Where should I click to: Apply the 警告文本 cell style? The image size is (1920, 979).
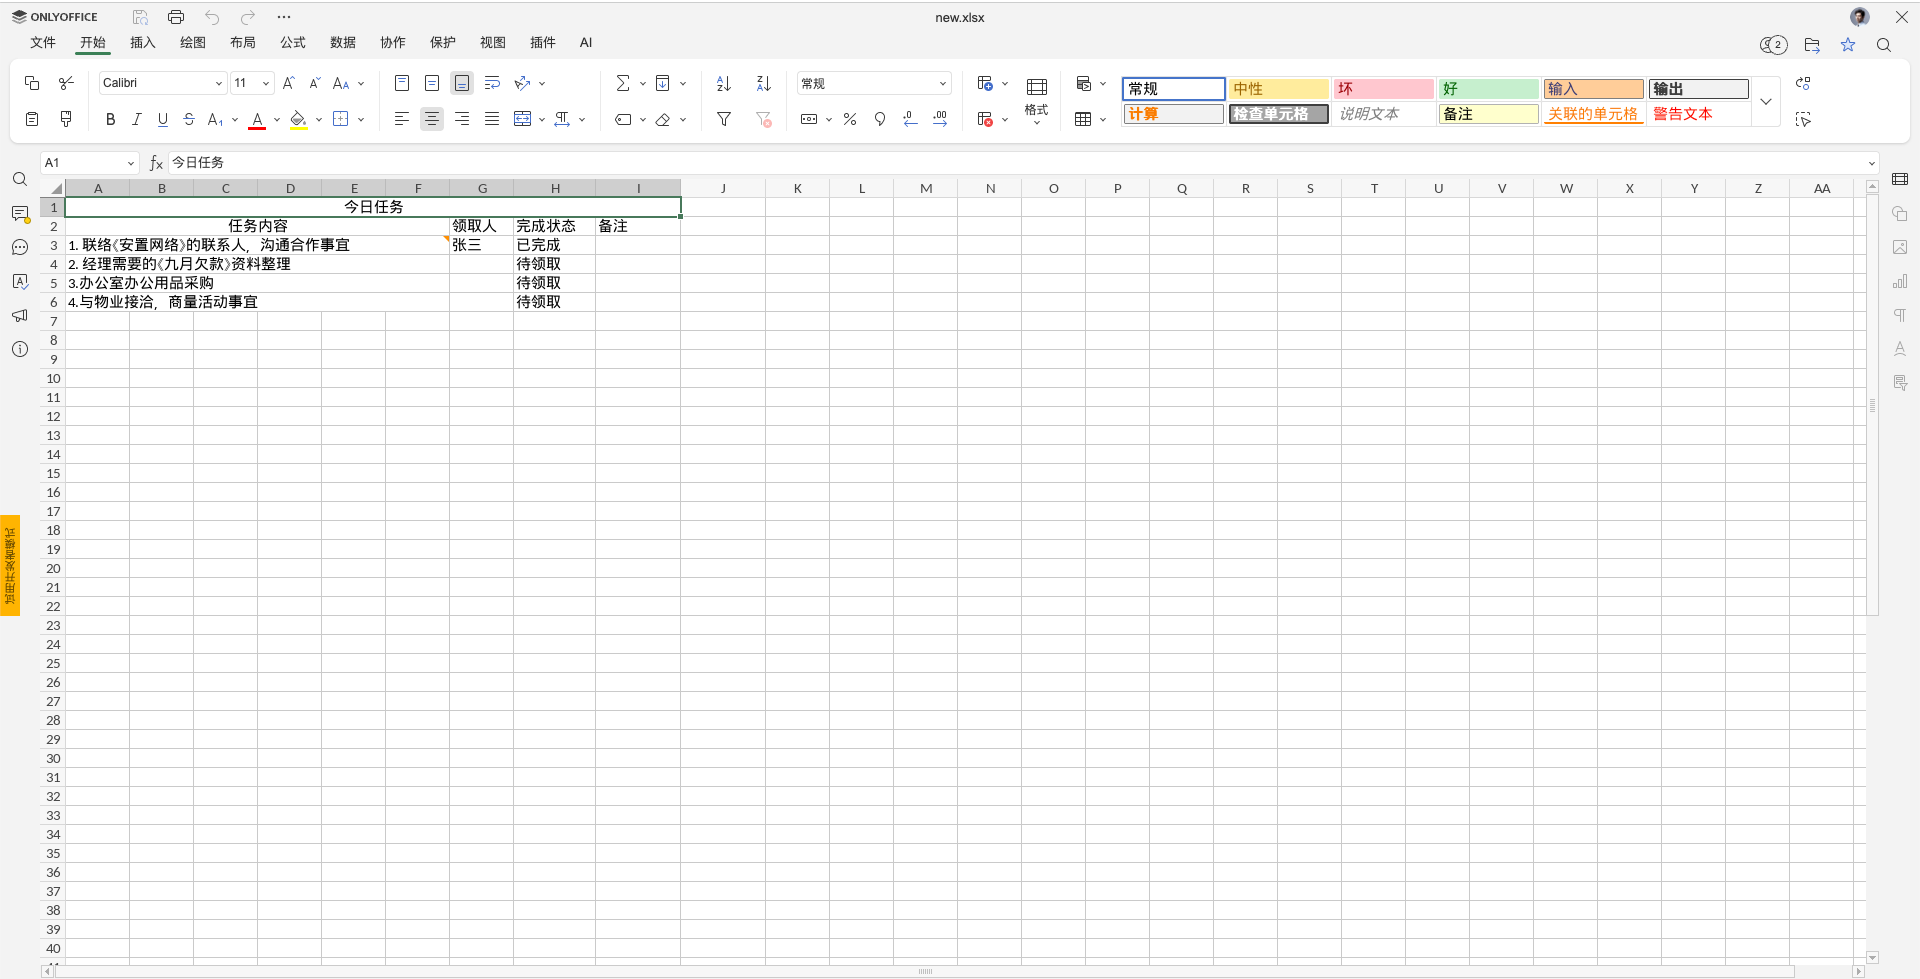coord(1698,114)
